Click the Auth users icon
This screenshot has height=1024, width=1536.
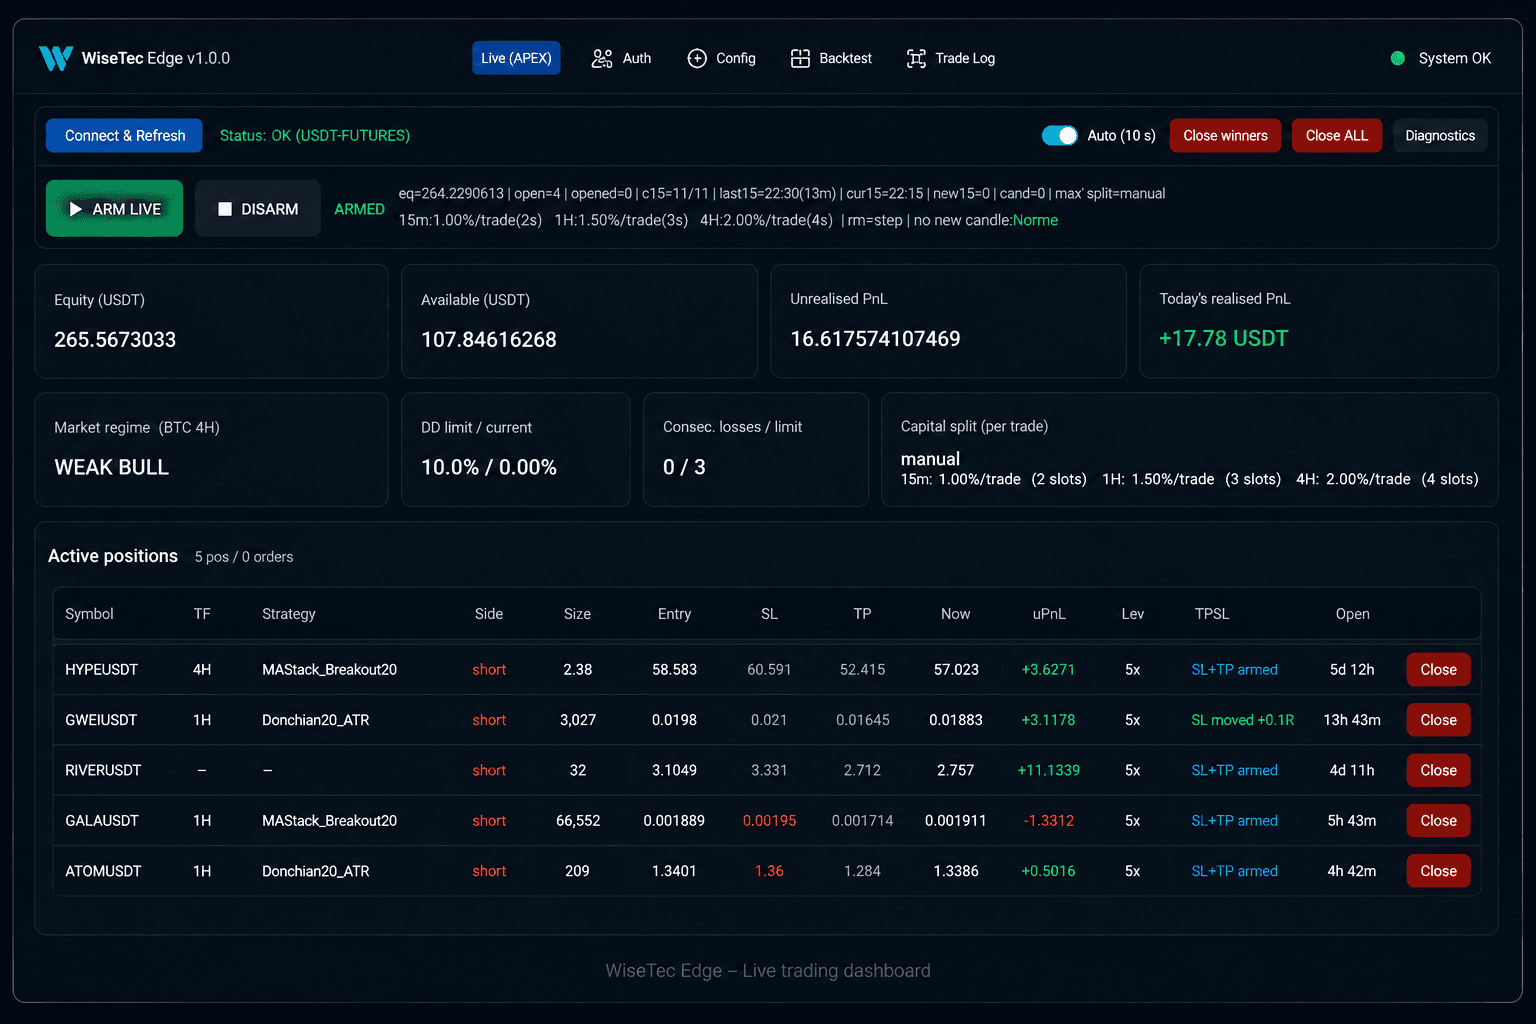(x=602, y=58)
